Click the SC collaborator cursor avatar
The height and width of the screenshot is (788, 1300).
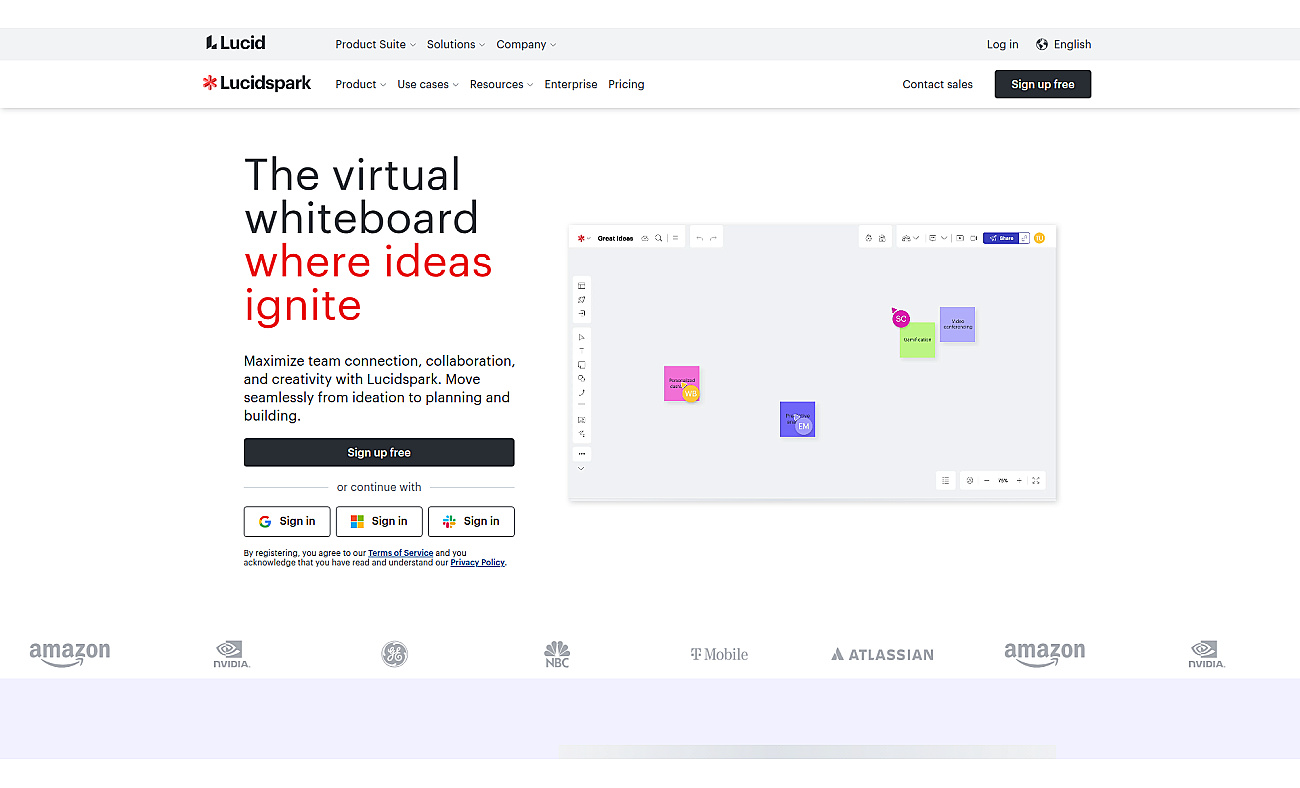click(x=901, y=319)
